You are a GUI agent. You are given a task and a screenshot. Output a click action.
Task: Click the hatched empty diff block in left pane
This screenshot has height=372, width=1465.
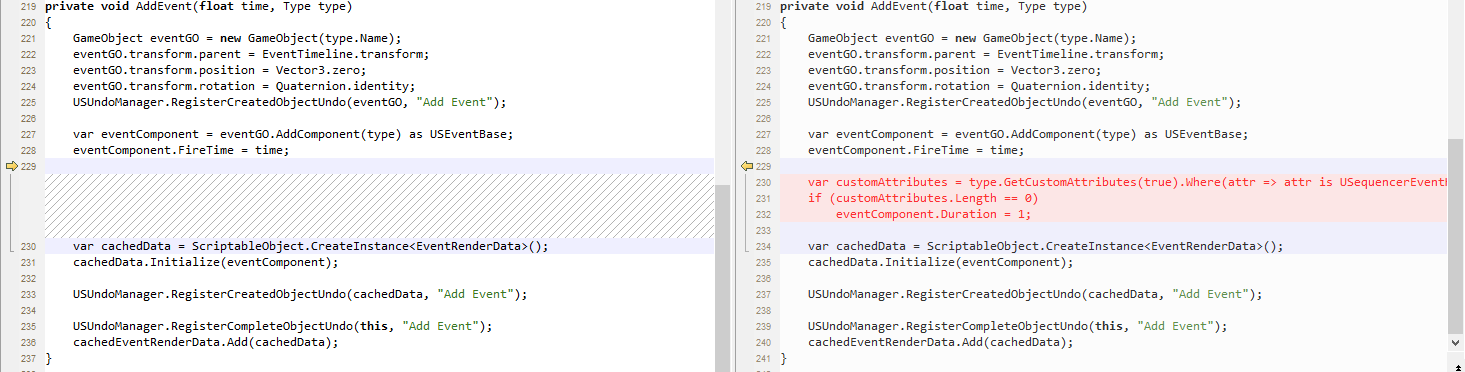tap(379, 206)
